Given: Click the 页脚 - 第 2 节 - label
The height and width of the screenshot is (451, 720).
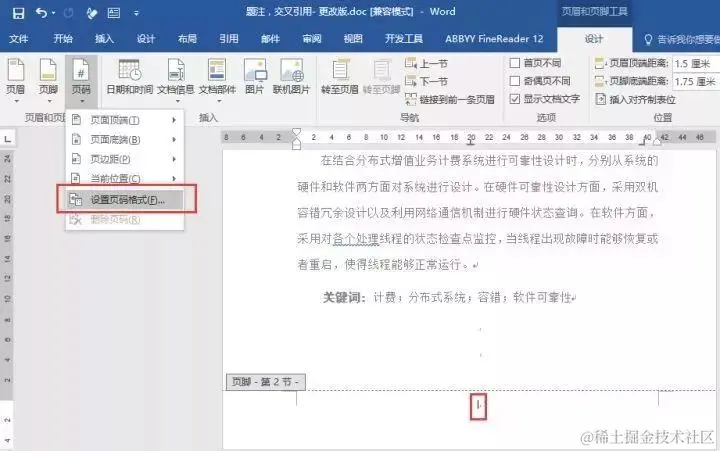Looking at the screenshot, I should point(266,382).
